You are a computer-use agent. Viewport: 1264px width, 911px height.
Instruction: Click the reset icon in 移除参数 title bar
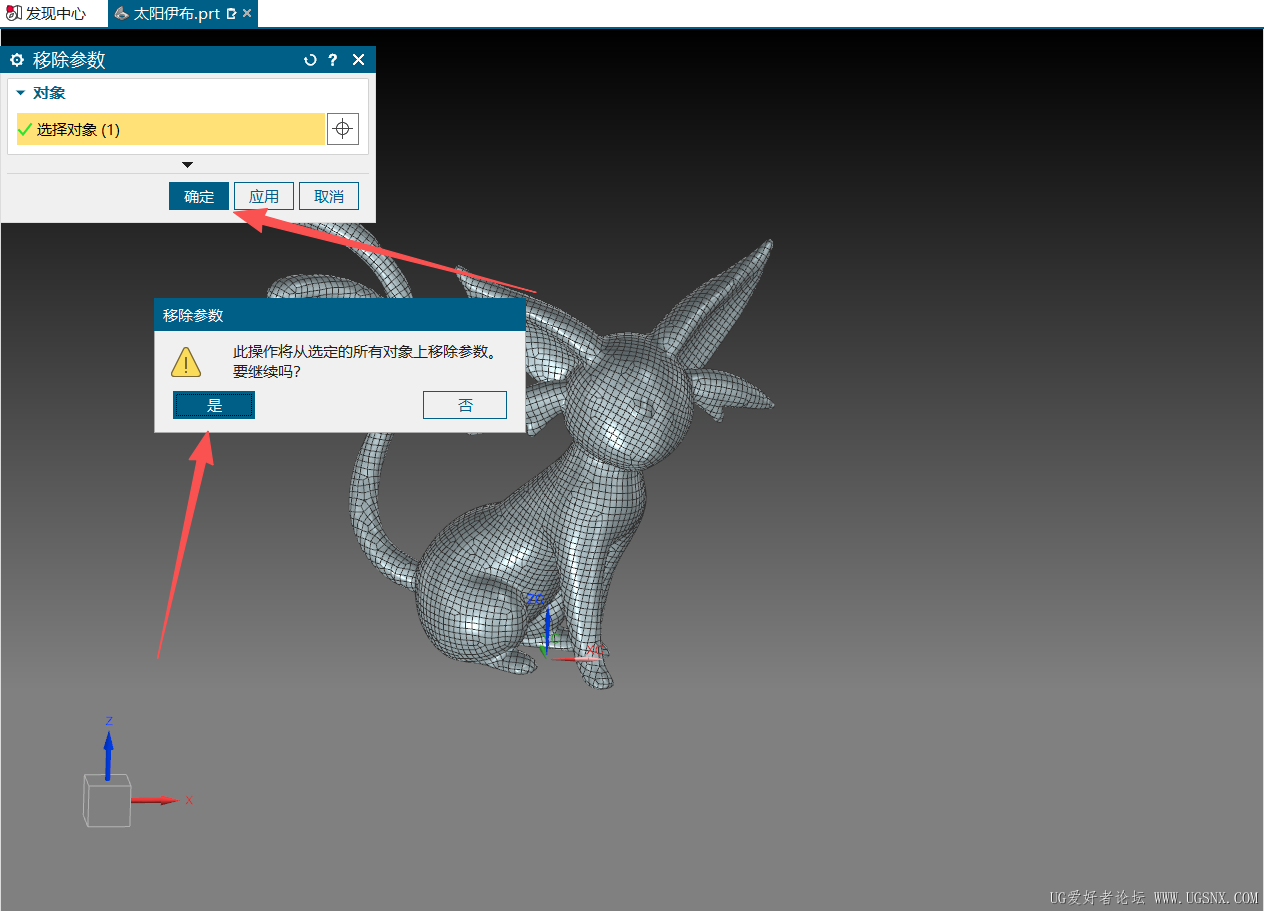pos(310,60)
